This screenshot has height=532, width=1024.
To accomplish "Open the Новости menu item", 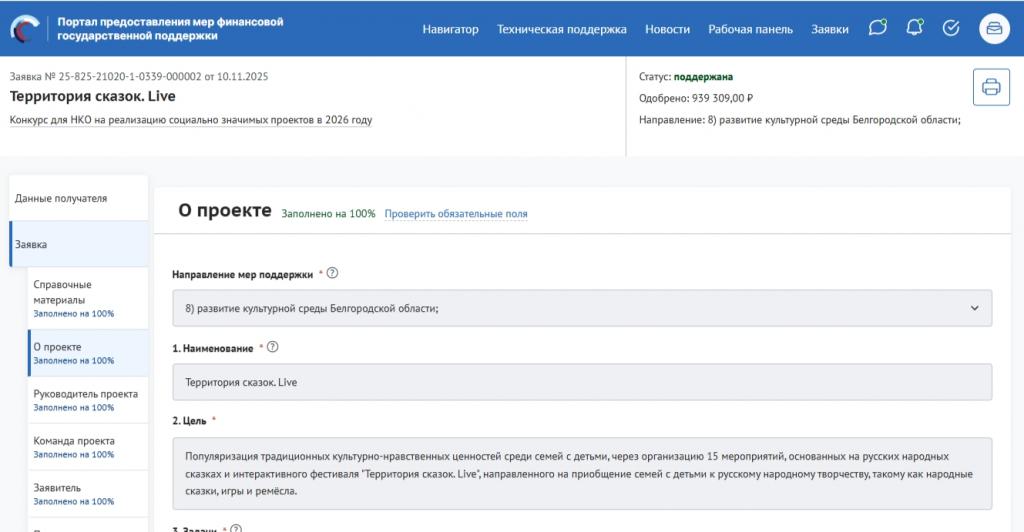I will (x=667, y=29).
